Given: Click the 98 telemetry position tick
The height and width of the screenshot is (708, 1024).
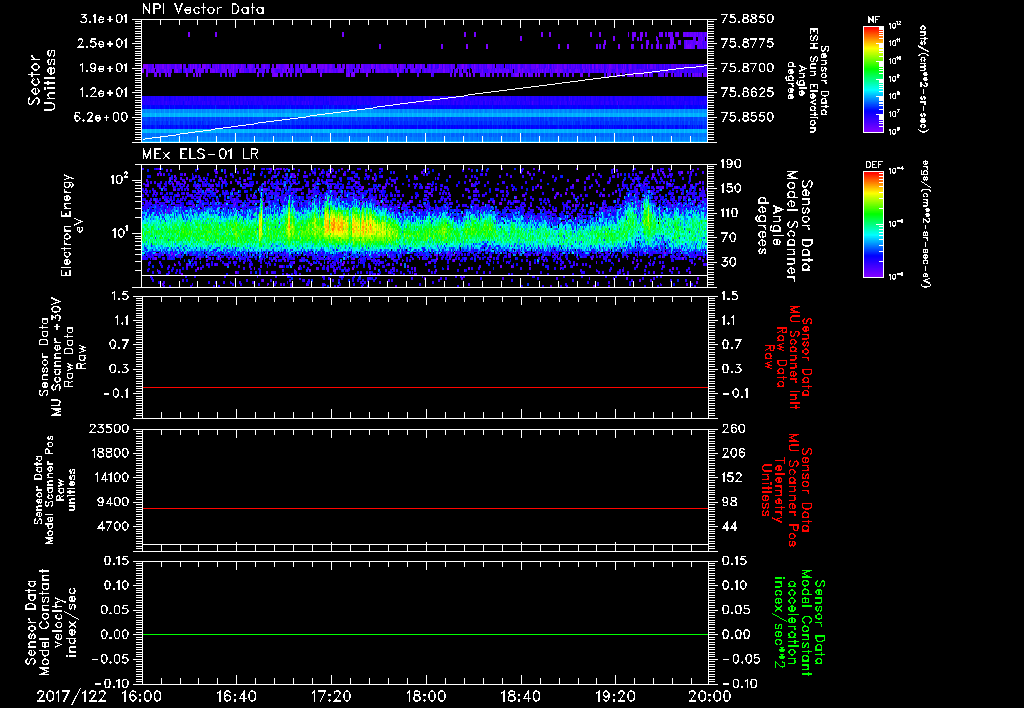Looking at the screenshot, I should pos(729,502).
